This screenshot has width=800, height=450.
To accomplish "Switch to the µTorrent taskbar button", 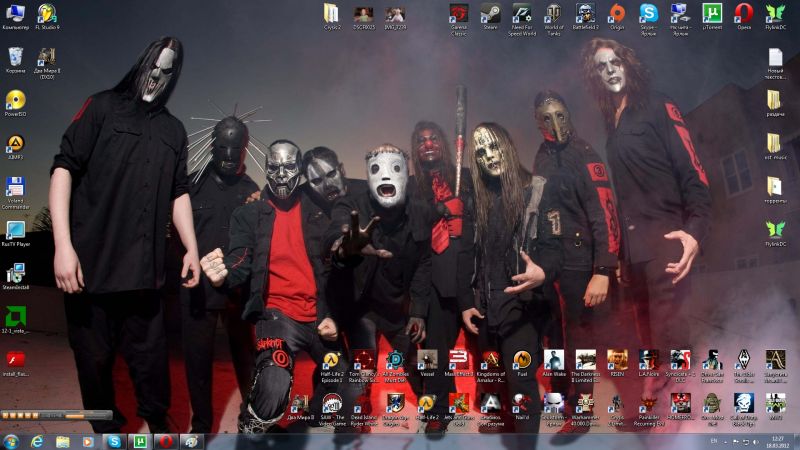I will click(140, 442).
